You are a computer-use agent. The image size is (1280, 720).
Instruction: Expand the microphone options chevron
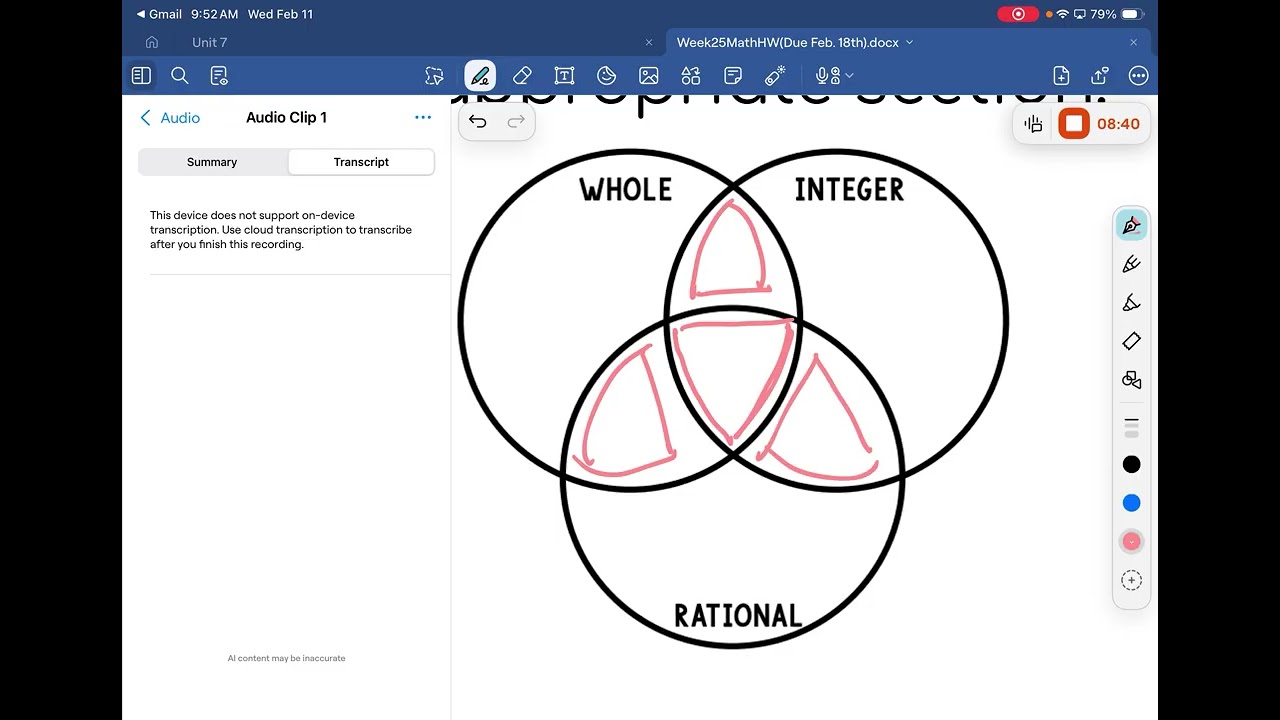[849, 76]
